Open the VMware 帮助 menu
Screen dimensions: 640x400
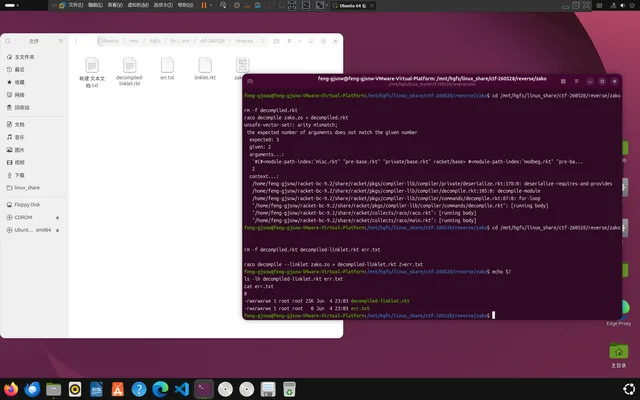(185, 5)
